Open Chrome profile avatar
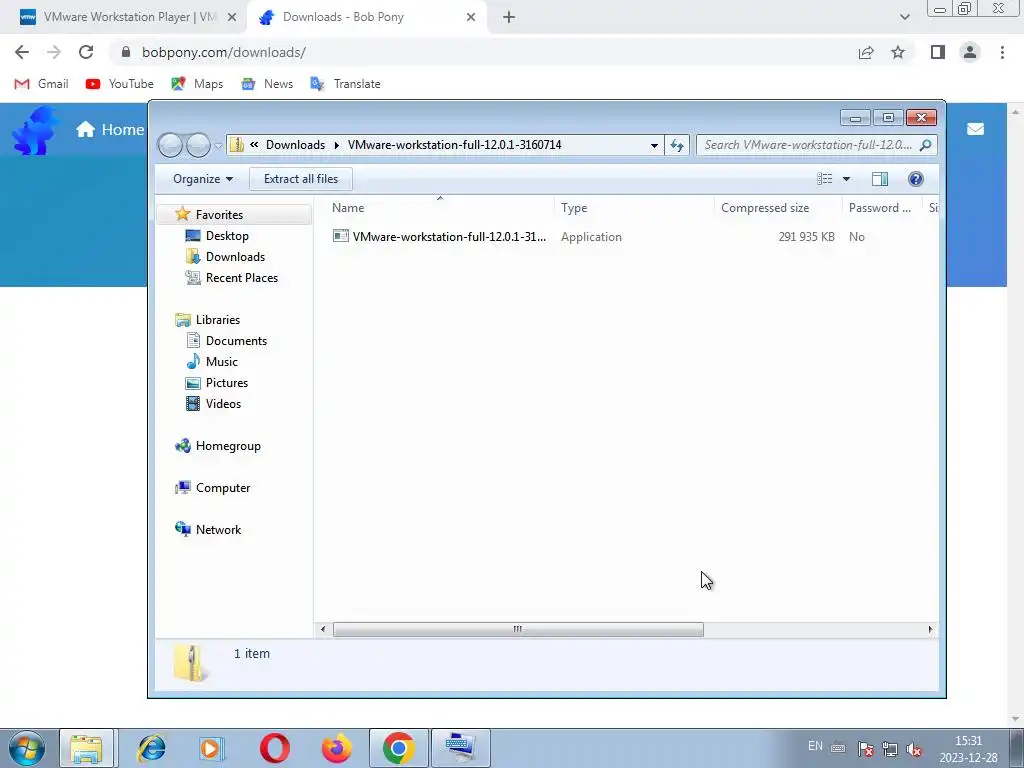Viewport: 1024px width, 768px height. (970, 52)
